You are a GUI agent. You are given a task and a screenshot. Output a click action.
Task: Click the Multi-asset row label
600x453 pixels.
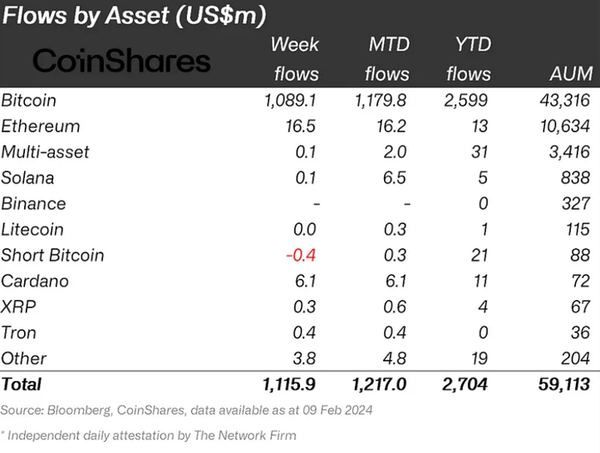click(46, 152)
